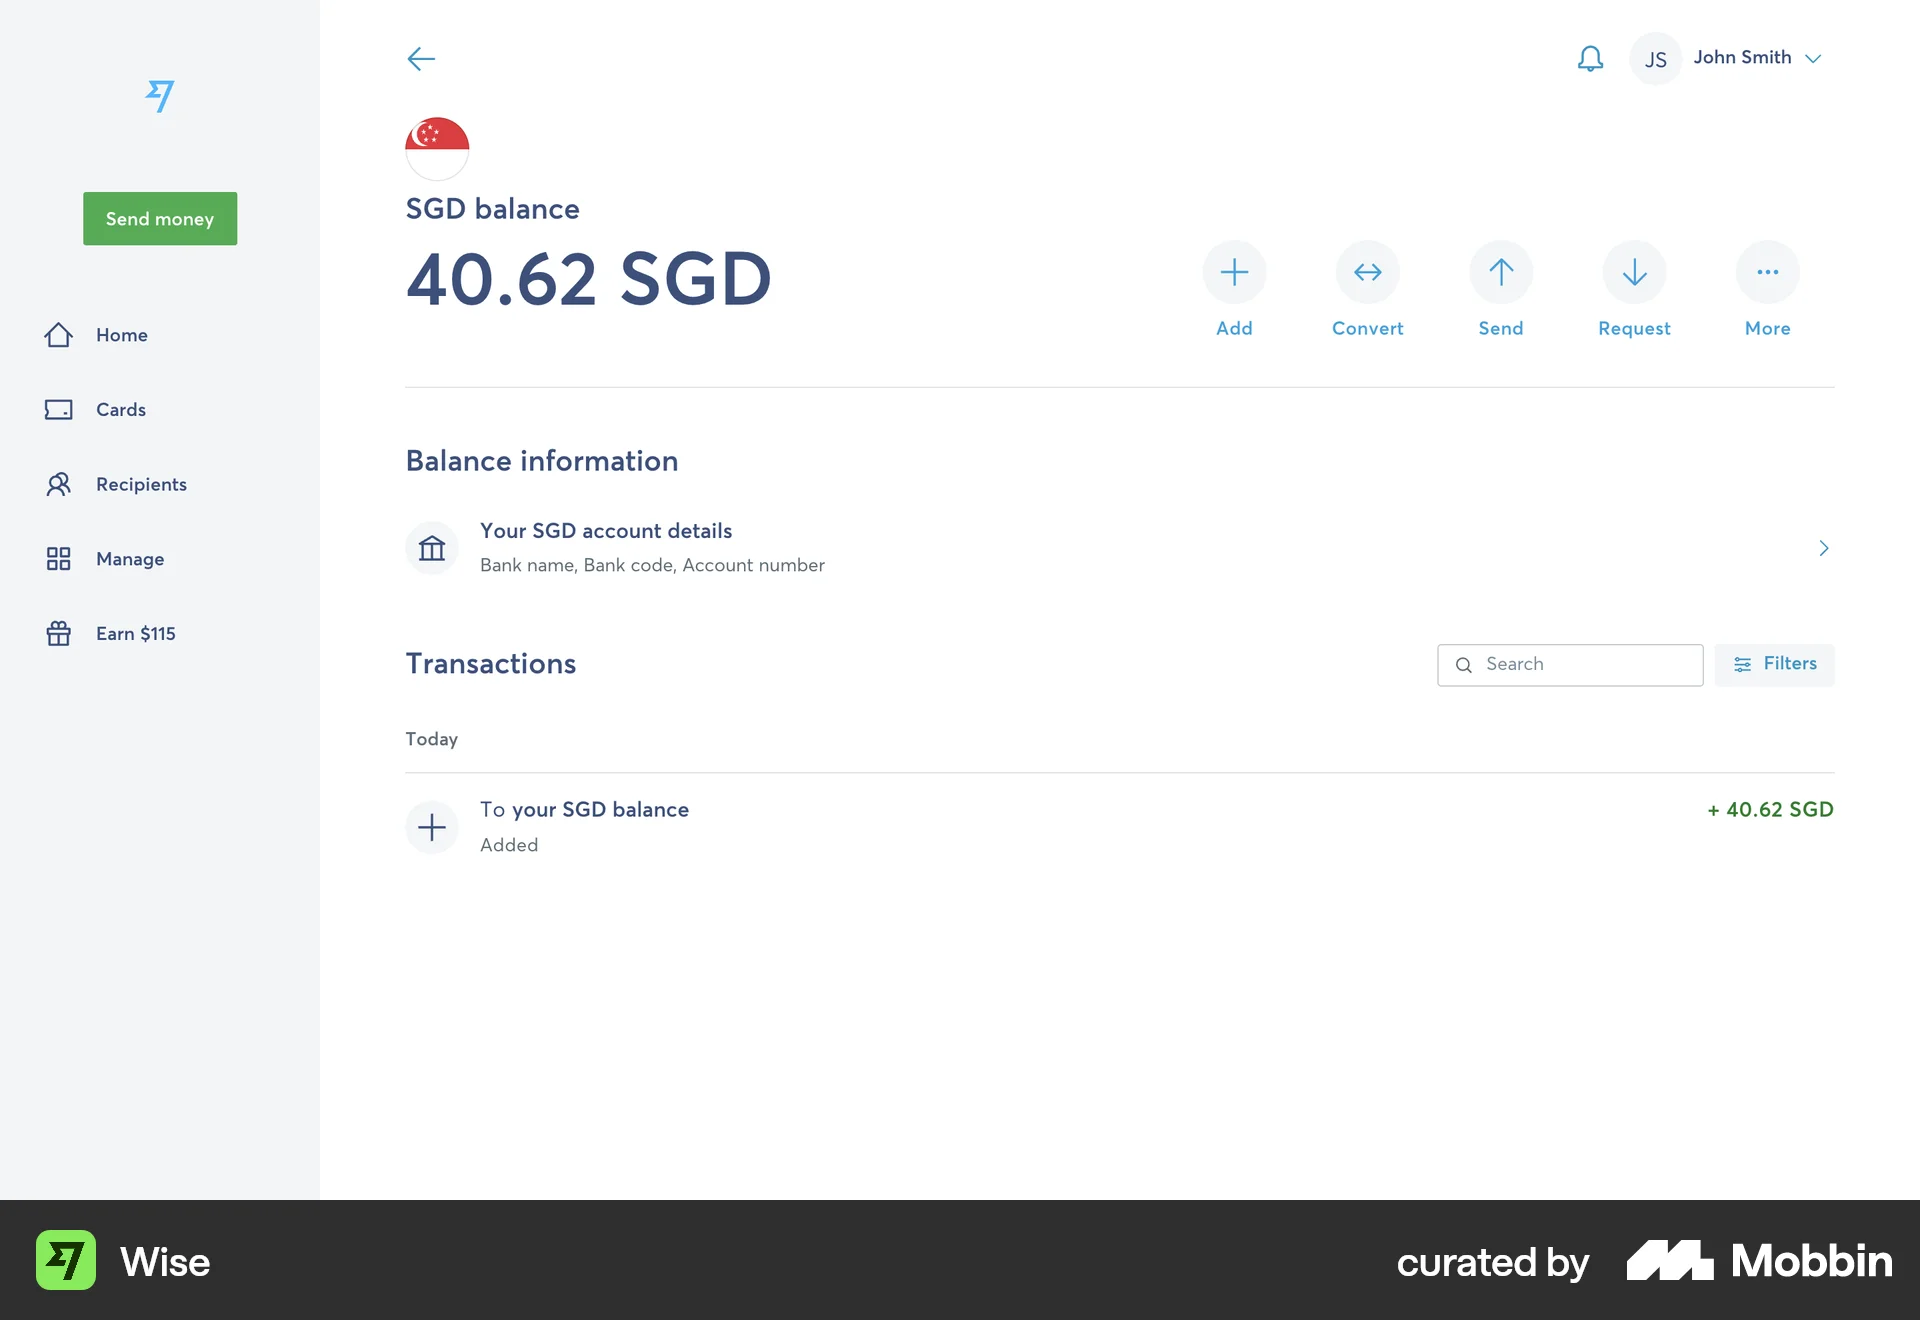
Task: Open the notifications bell icon
Action: pos(1590,58)
